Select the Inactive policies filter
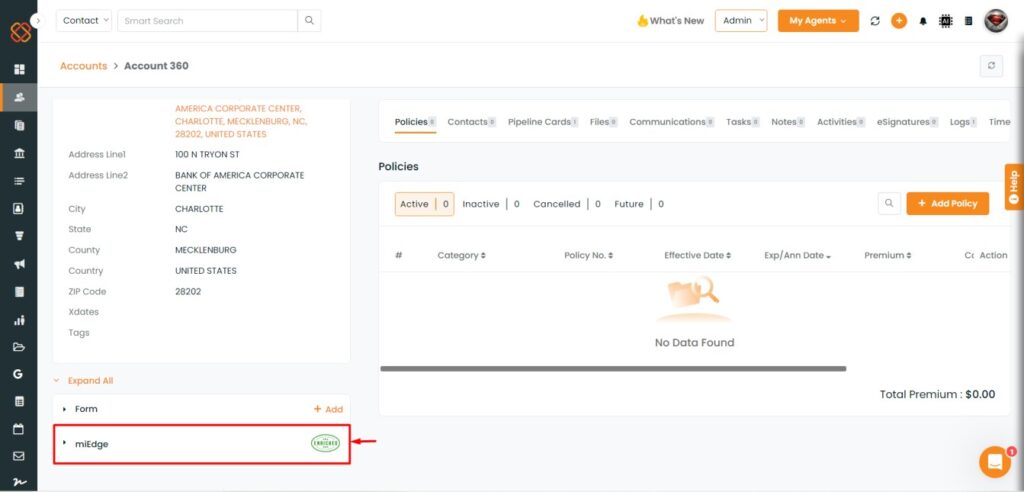 tap(491, 204)
